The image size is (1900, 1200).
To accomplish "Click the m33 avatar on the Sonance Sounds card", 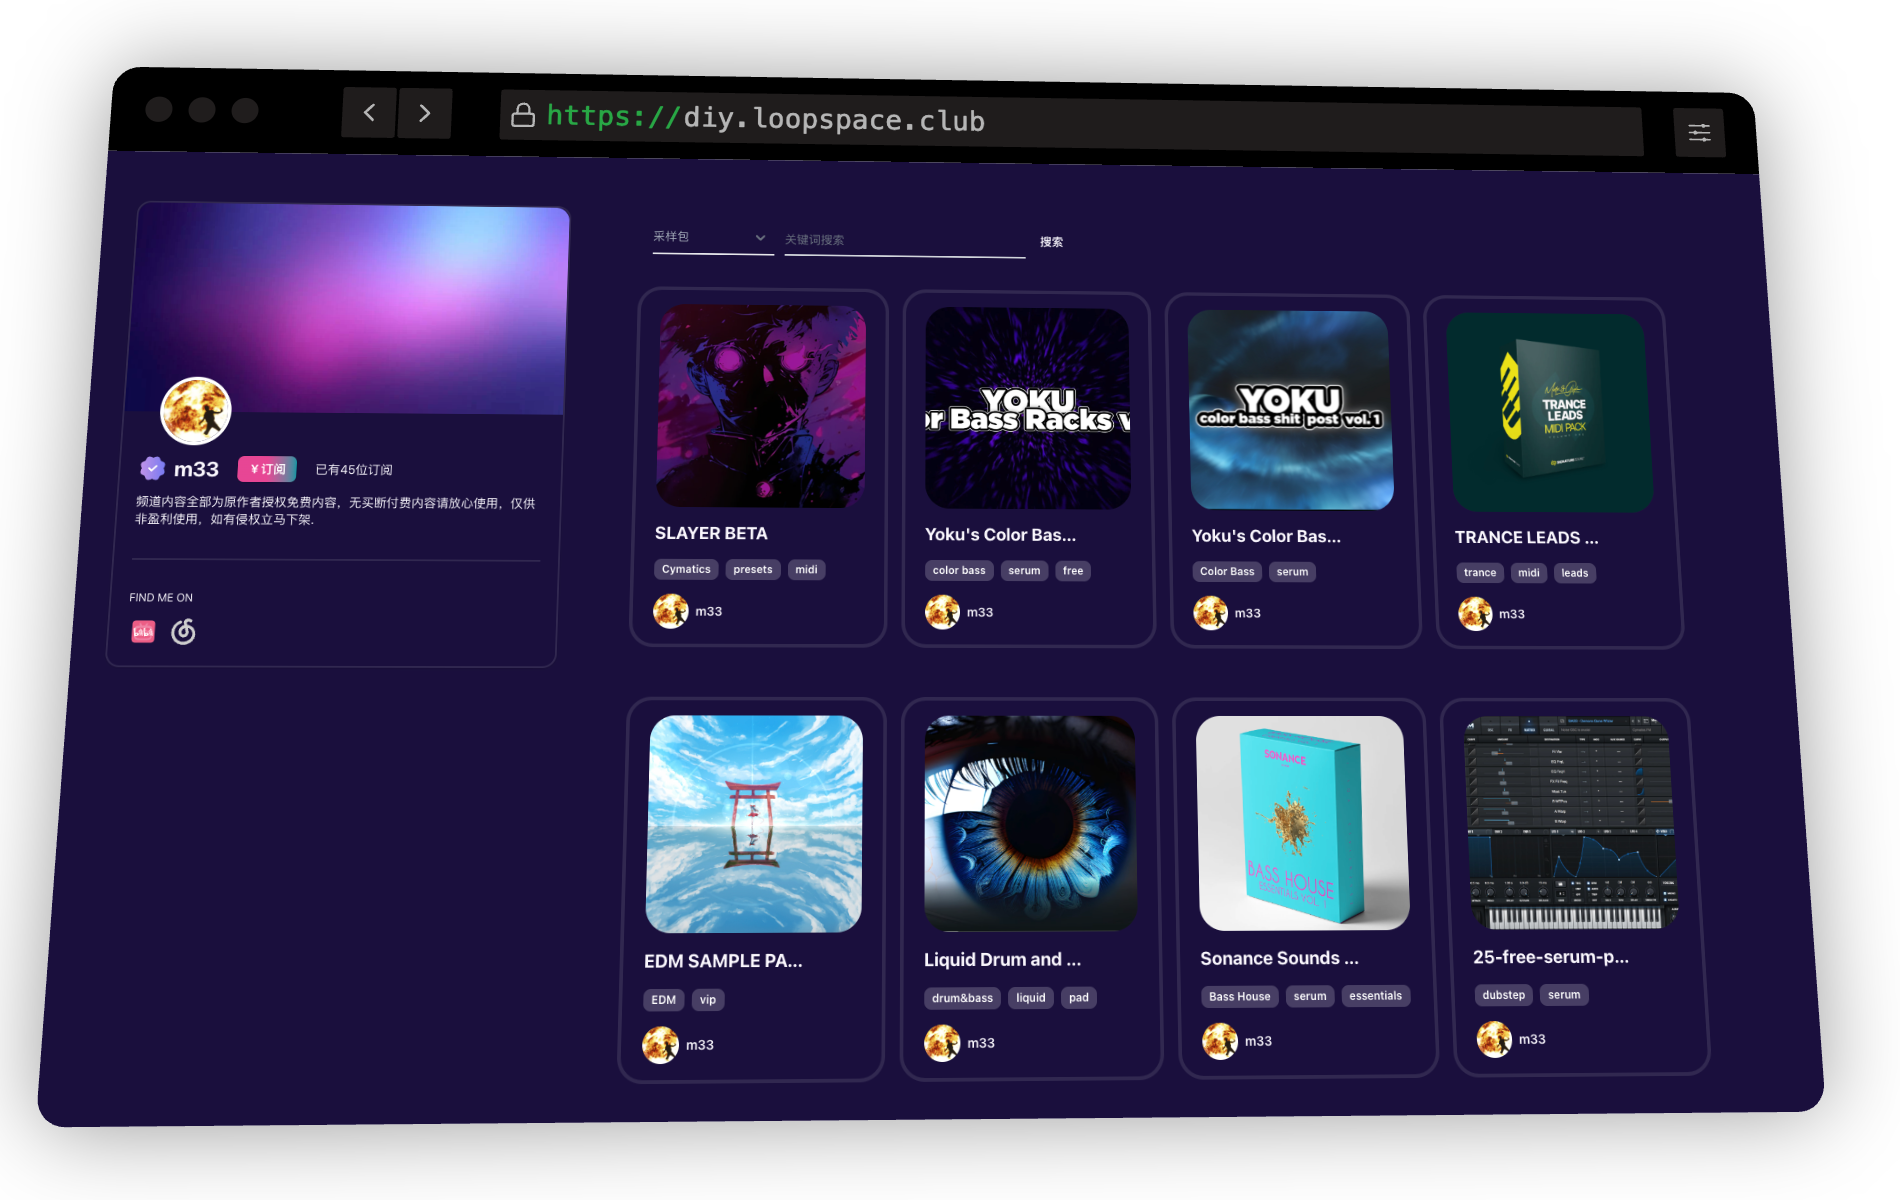I will (x=1221, y=1040).
